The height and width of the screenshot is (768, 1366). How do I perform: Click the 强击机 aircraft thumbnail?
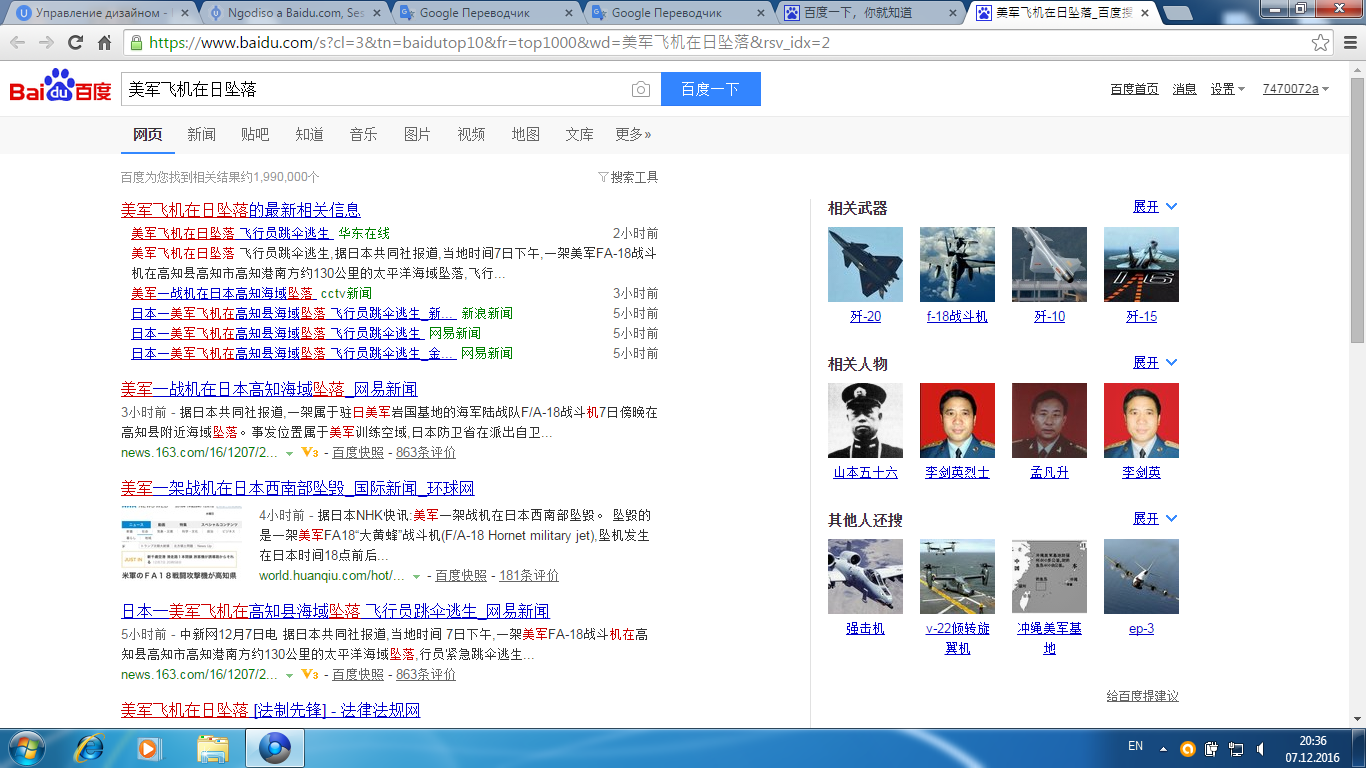coord(865,576)
